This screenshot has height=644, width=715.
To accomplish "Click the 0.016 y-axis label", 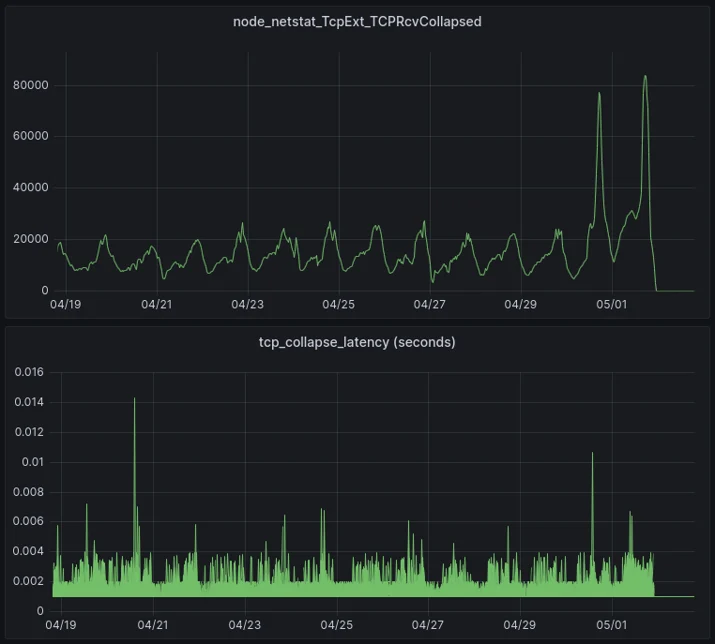I will (x=29, y=372).
